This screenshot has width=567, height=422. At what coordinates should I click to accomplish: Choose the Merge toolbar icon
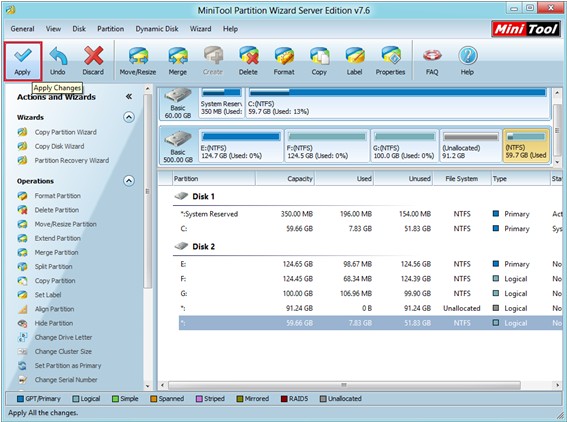point(178,61)
